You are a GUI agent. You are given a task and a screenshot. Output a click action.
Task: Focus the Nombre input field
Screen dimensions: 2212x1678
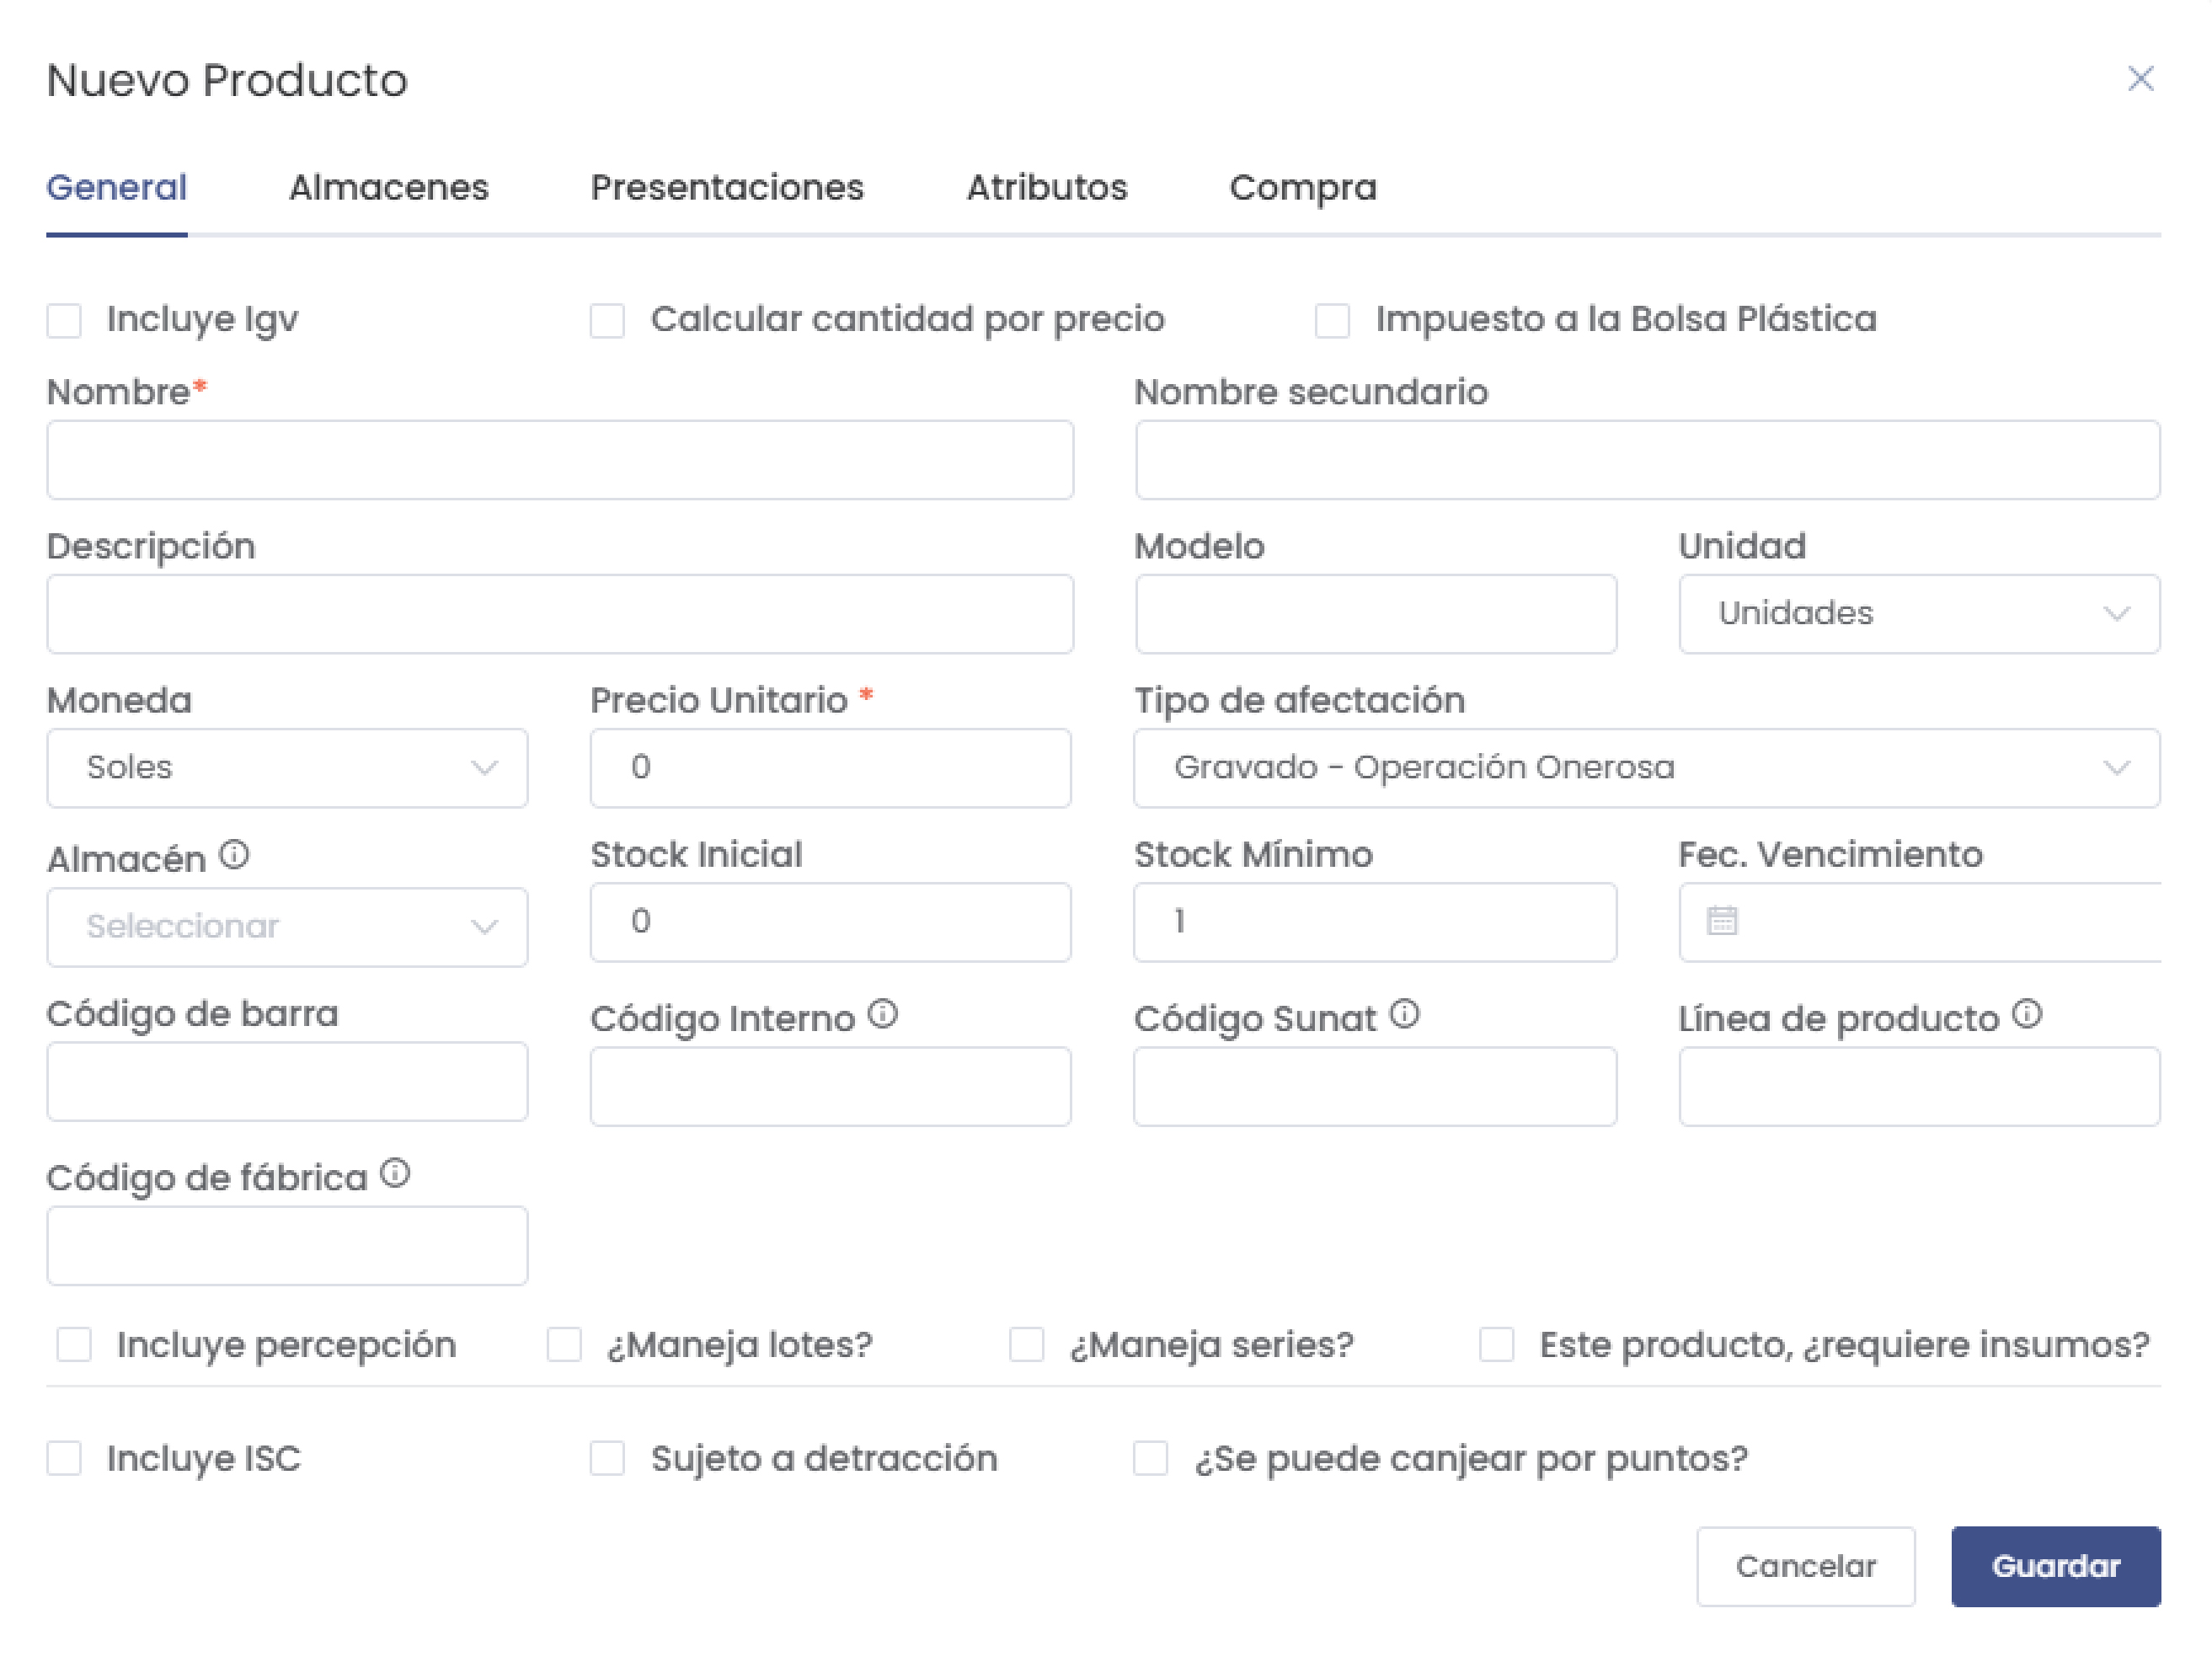560,460
